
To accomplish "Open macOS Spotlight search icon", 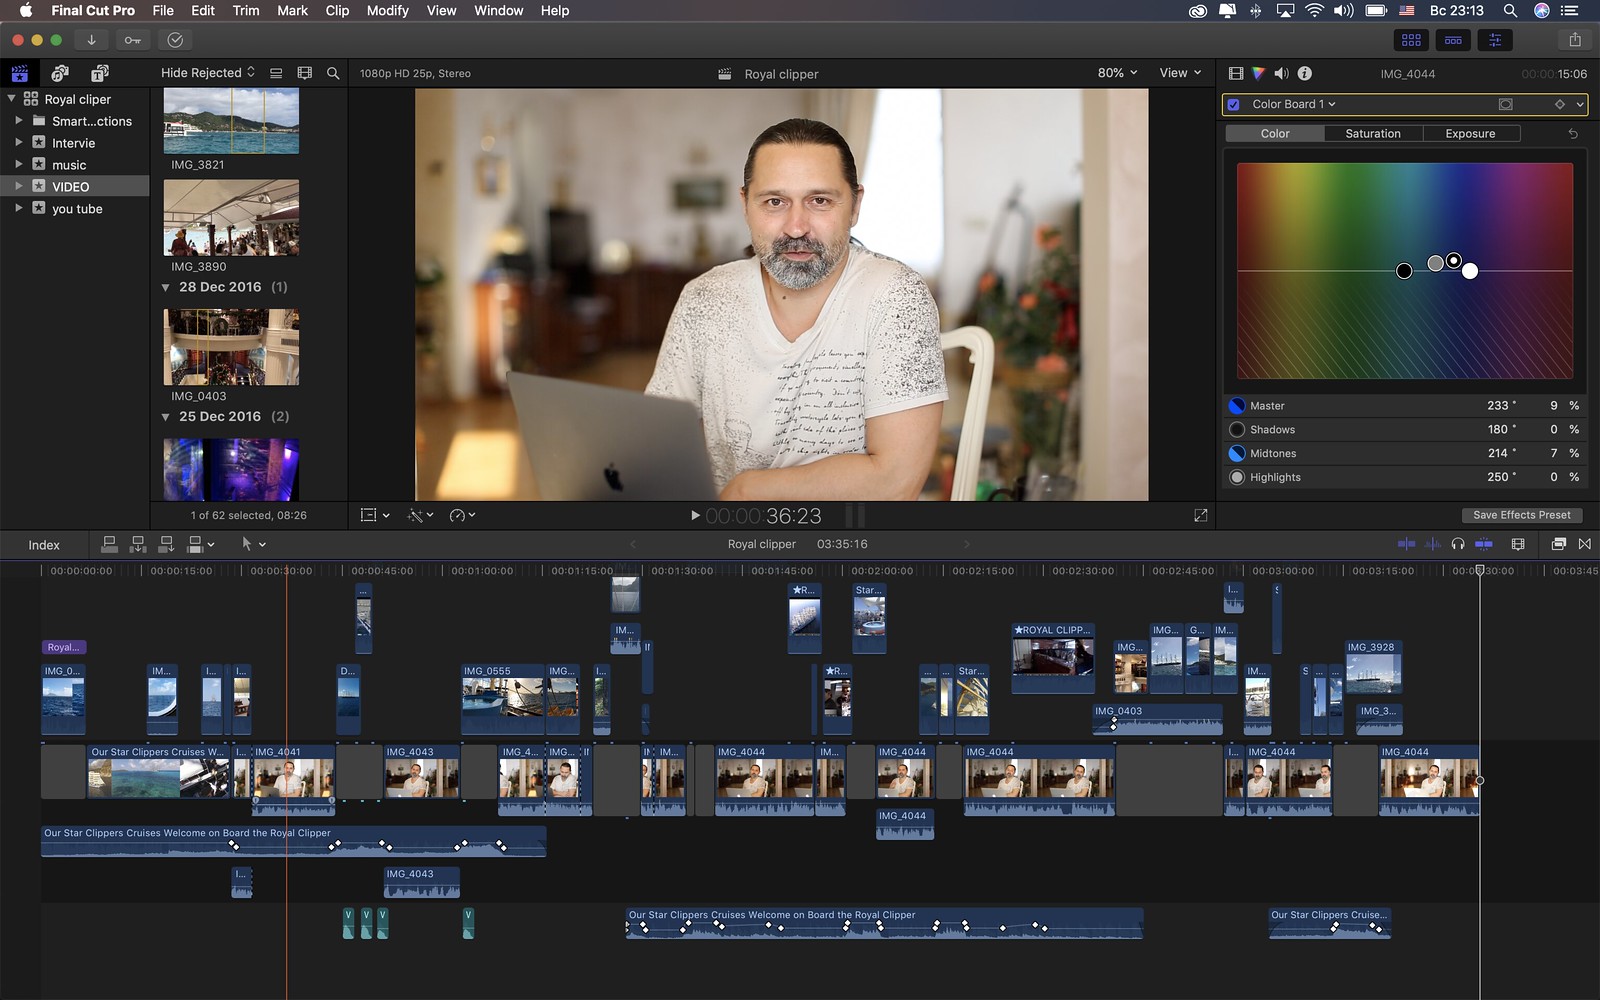I will [1510, 11].
